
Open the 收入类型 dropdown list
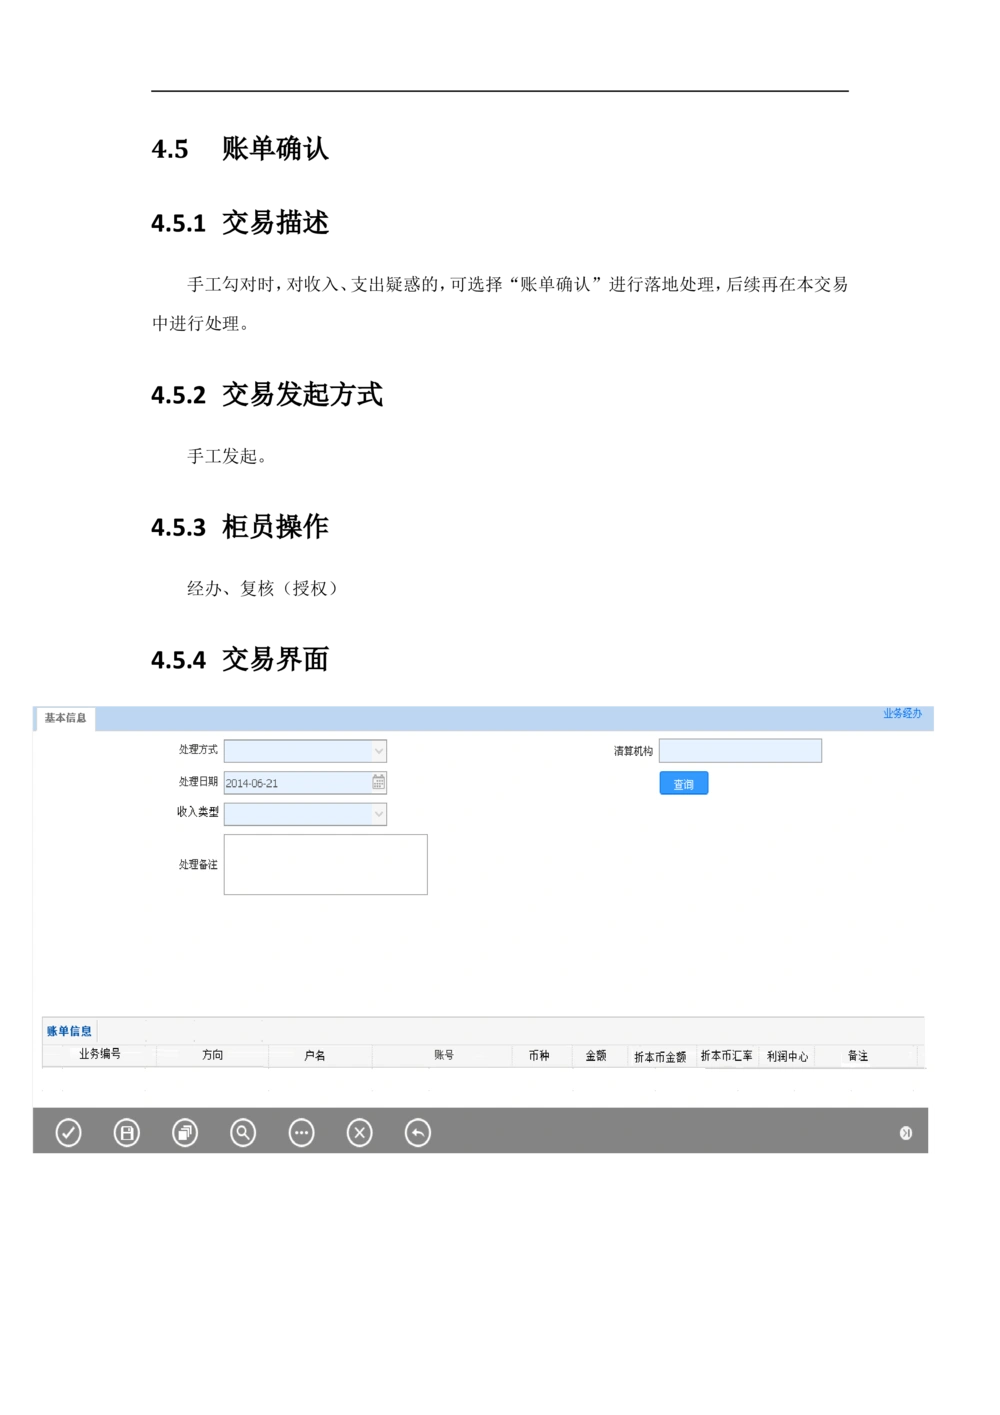click(377, 814)
